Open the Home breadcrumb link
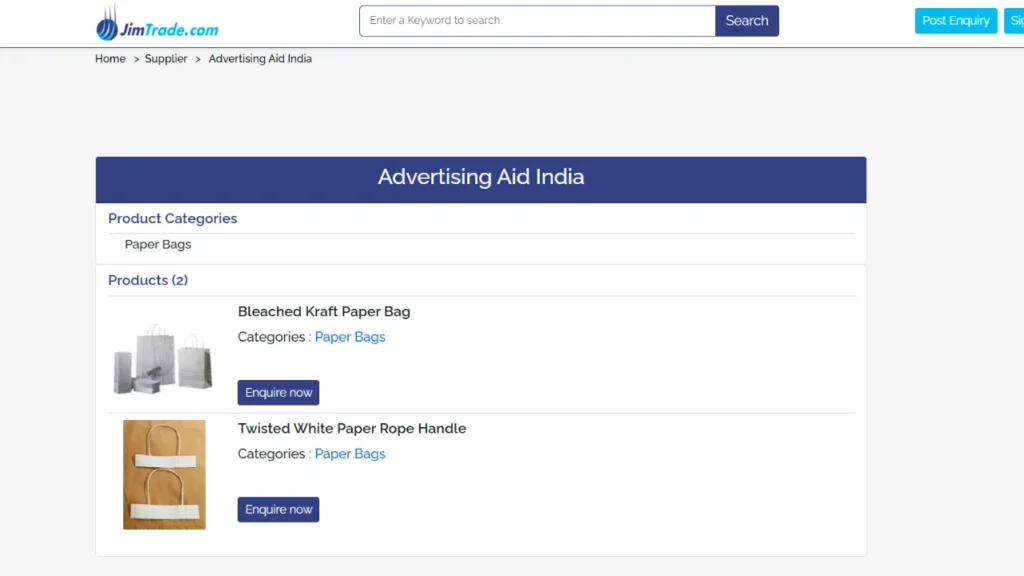This screenshot has height=576, width=1024. [x=110, y=58]
